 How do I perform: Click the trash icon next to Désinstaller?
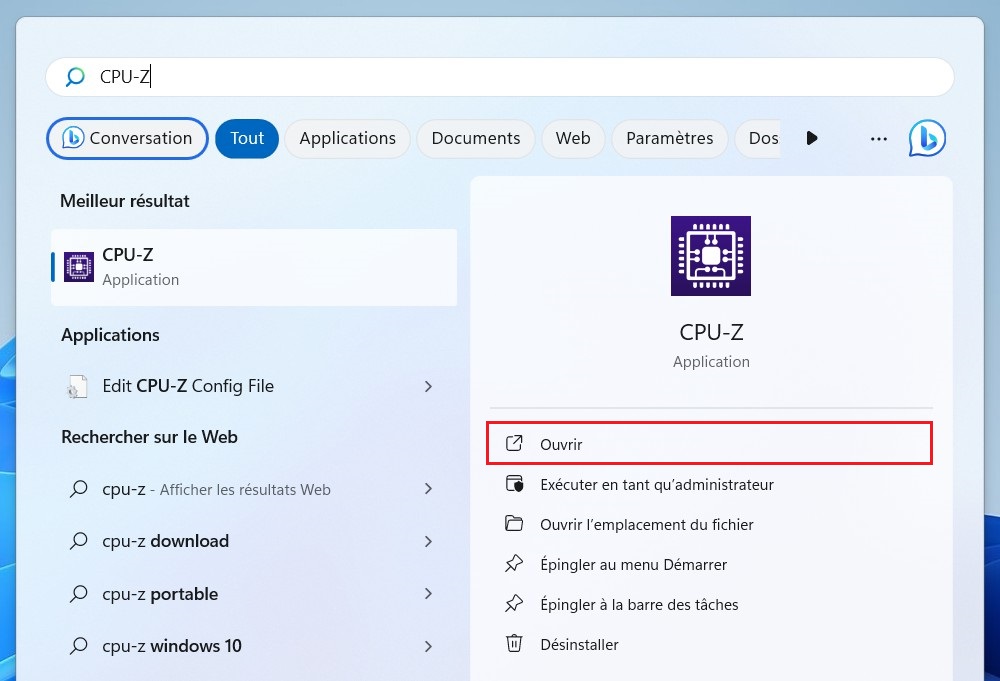coord(514,644)
